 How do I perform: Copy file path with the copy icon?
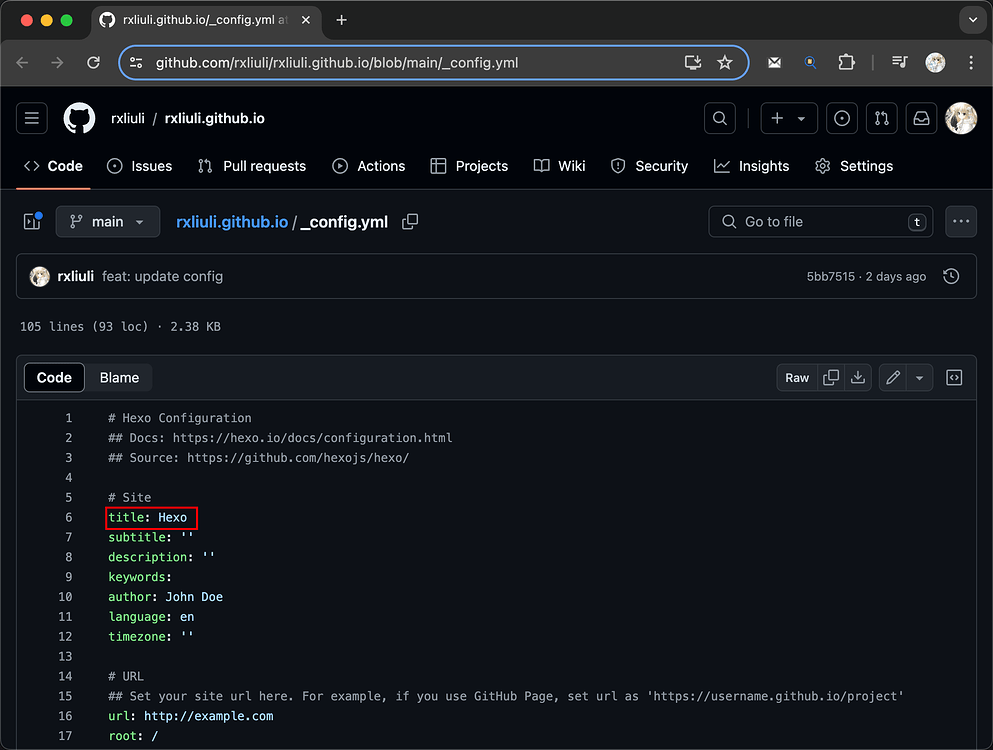point(410,222)
